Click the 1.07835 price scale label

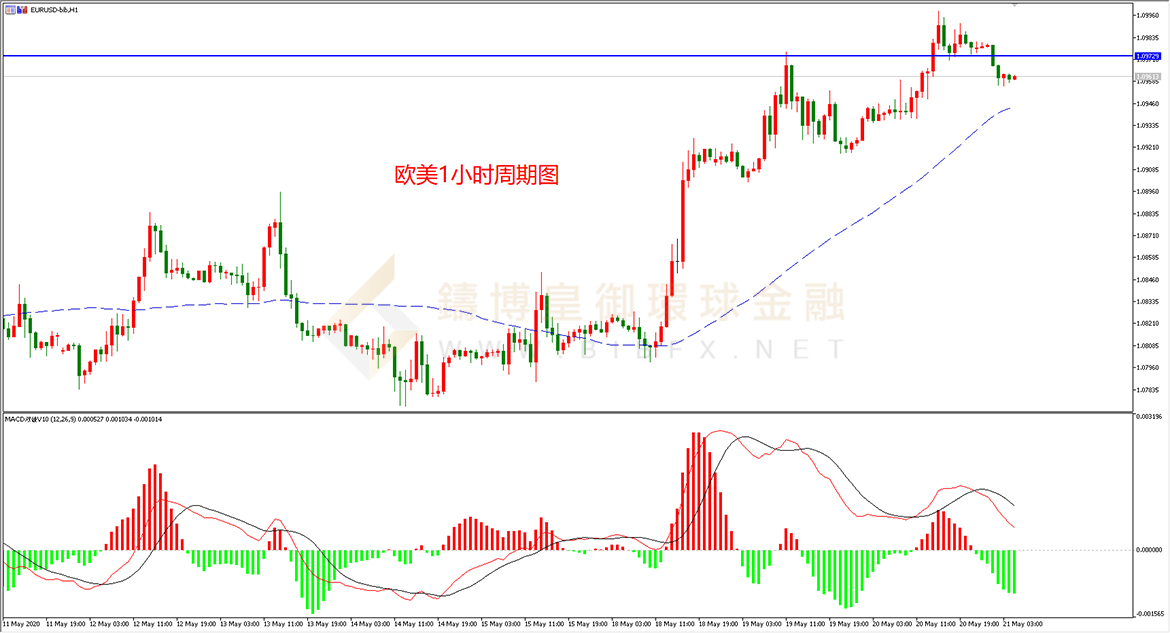1148,390
